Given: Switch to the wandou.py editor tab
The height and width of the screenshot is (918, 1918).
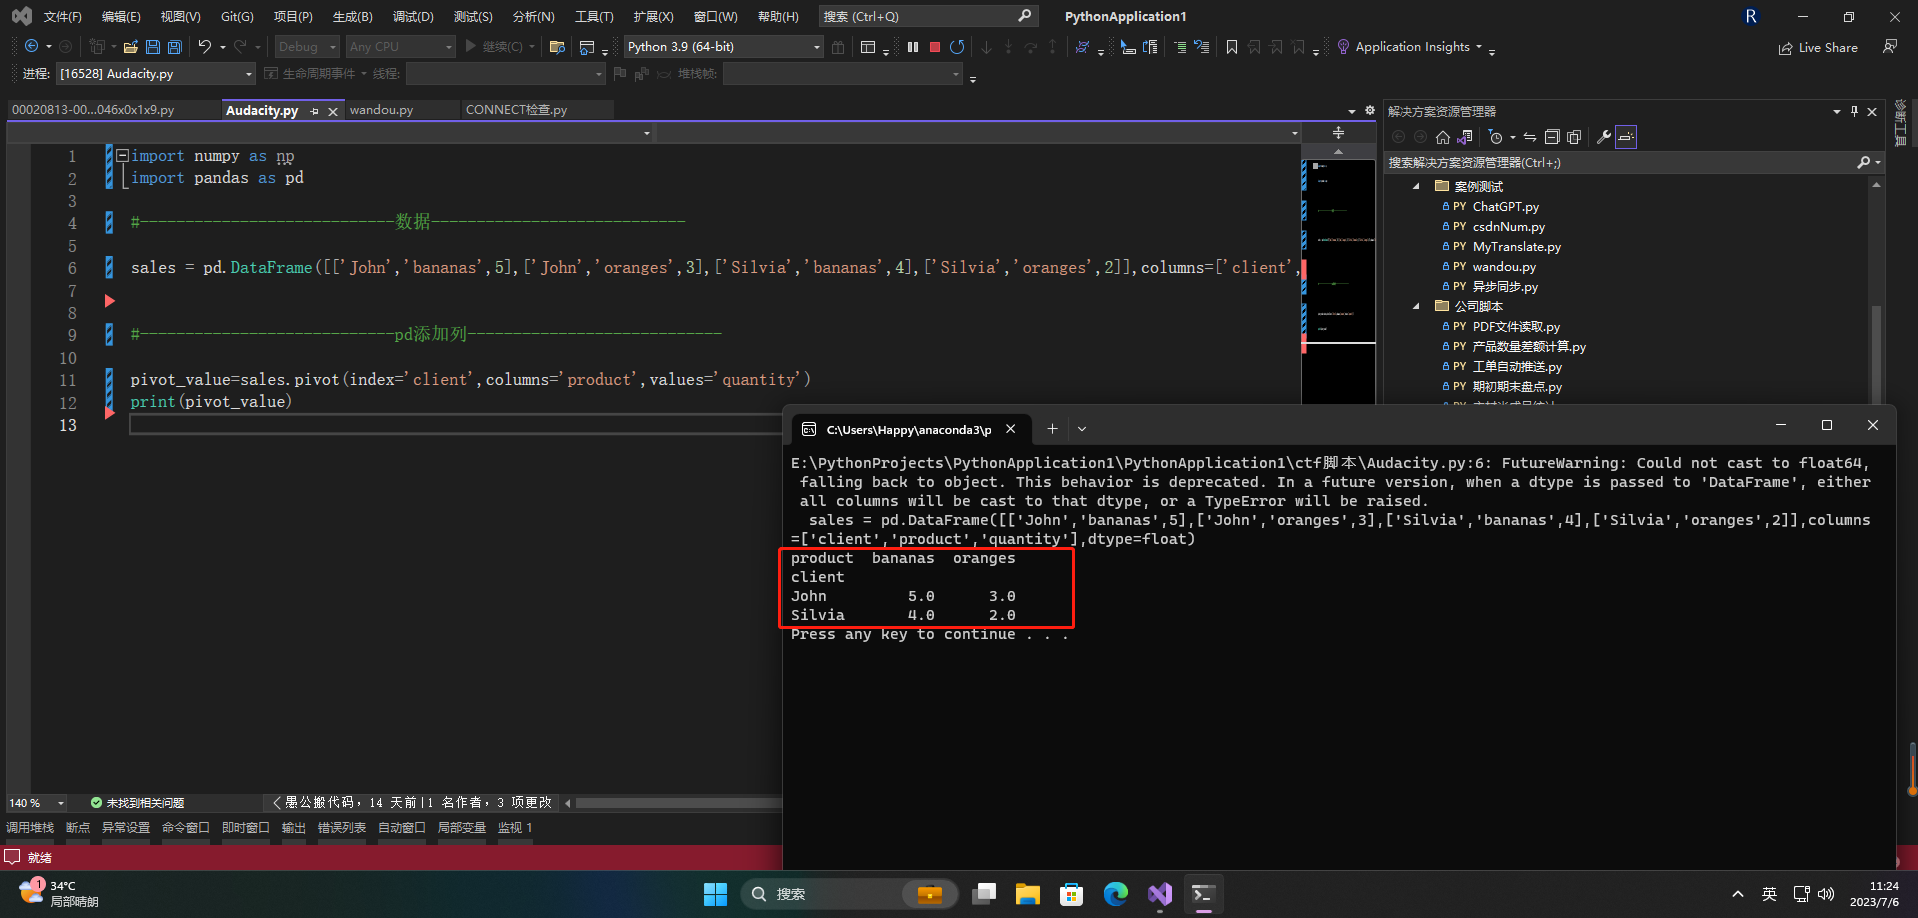Looking at the screenshot, I should pos(381,110).
